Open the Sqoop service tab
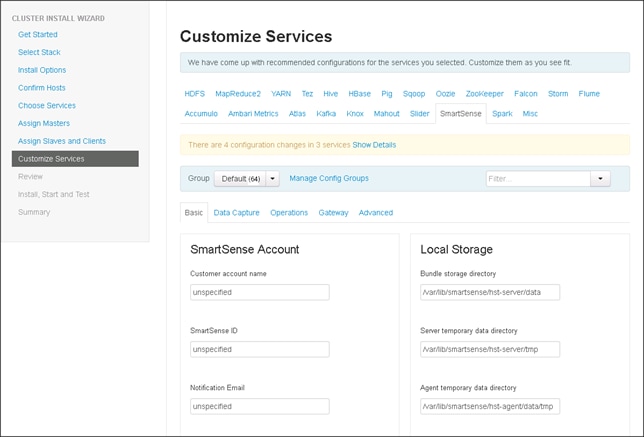 pos(414,94)
